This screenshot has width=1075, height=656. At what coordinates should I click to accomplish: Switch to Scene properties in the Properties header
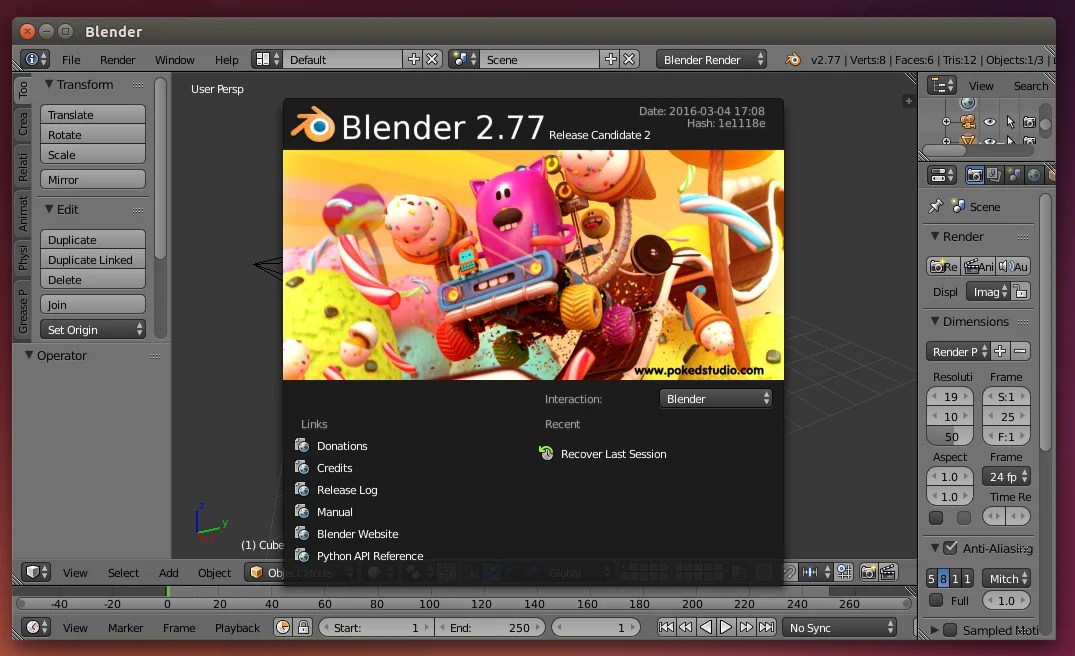click(1013, 174)
